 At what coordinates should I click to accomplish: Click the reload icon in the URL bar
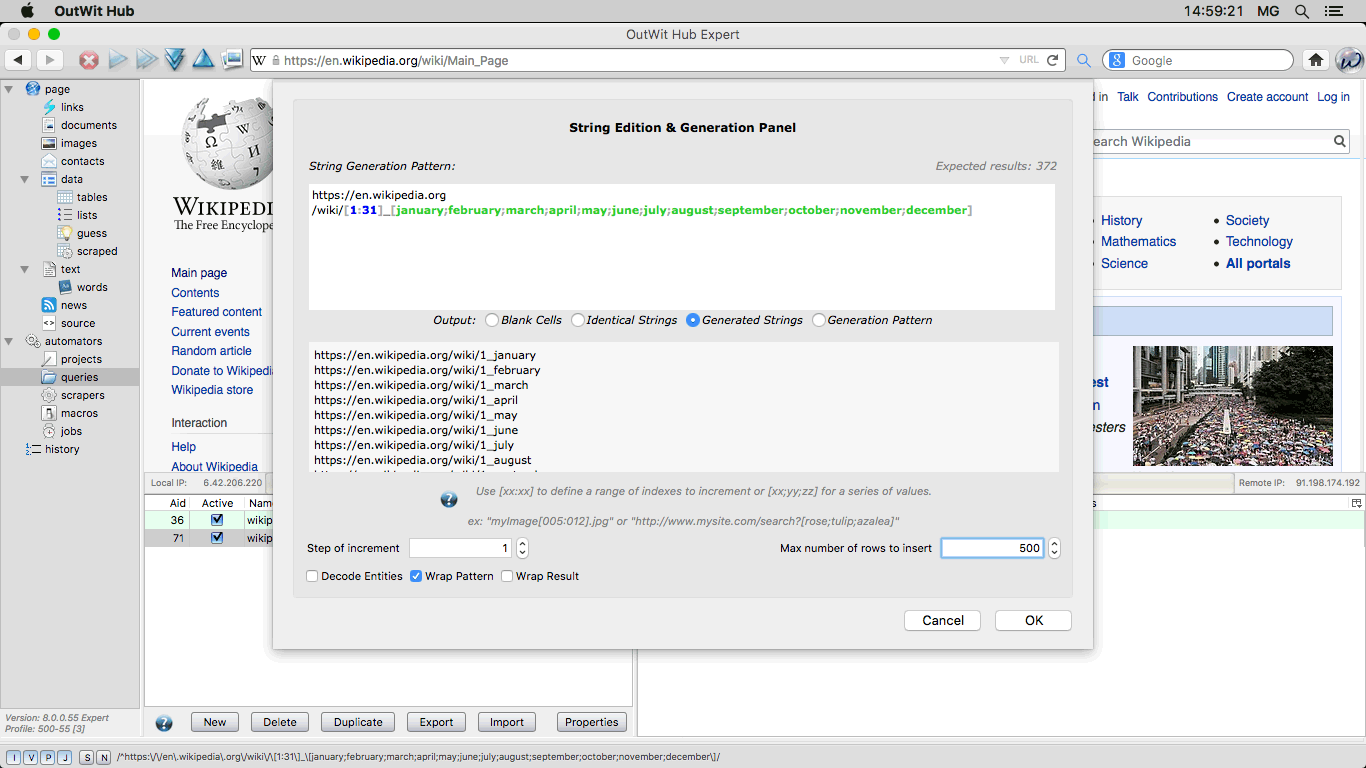click(1053, 60)
